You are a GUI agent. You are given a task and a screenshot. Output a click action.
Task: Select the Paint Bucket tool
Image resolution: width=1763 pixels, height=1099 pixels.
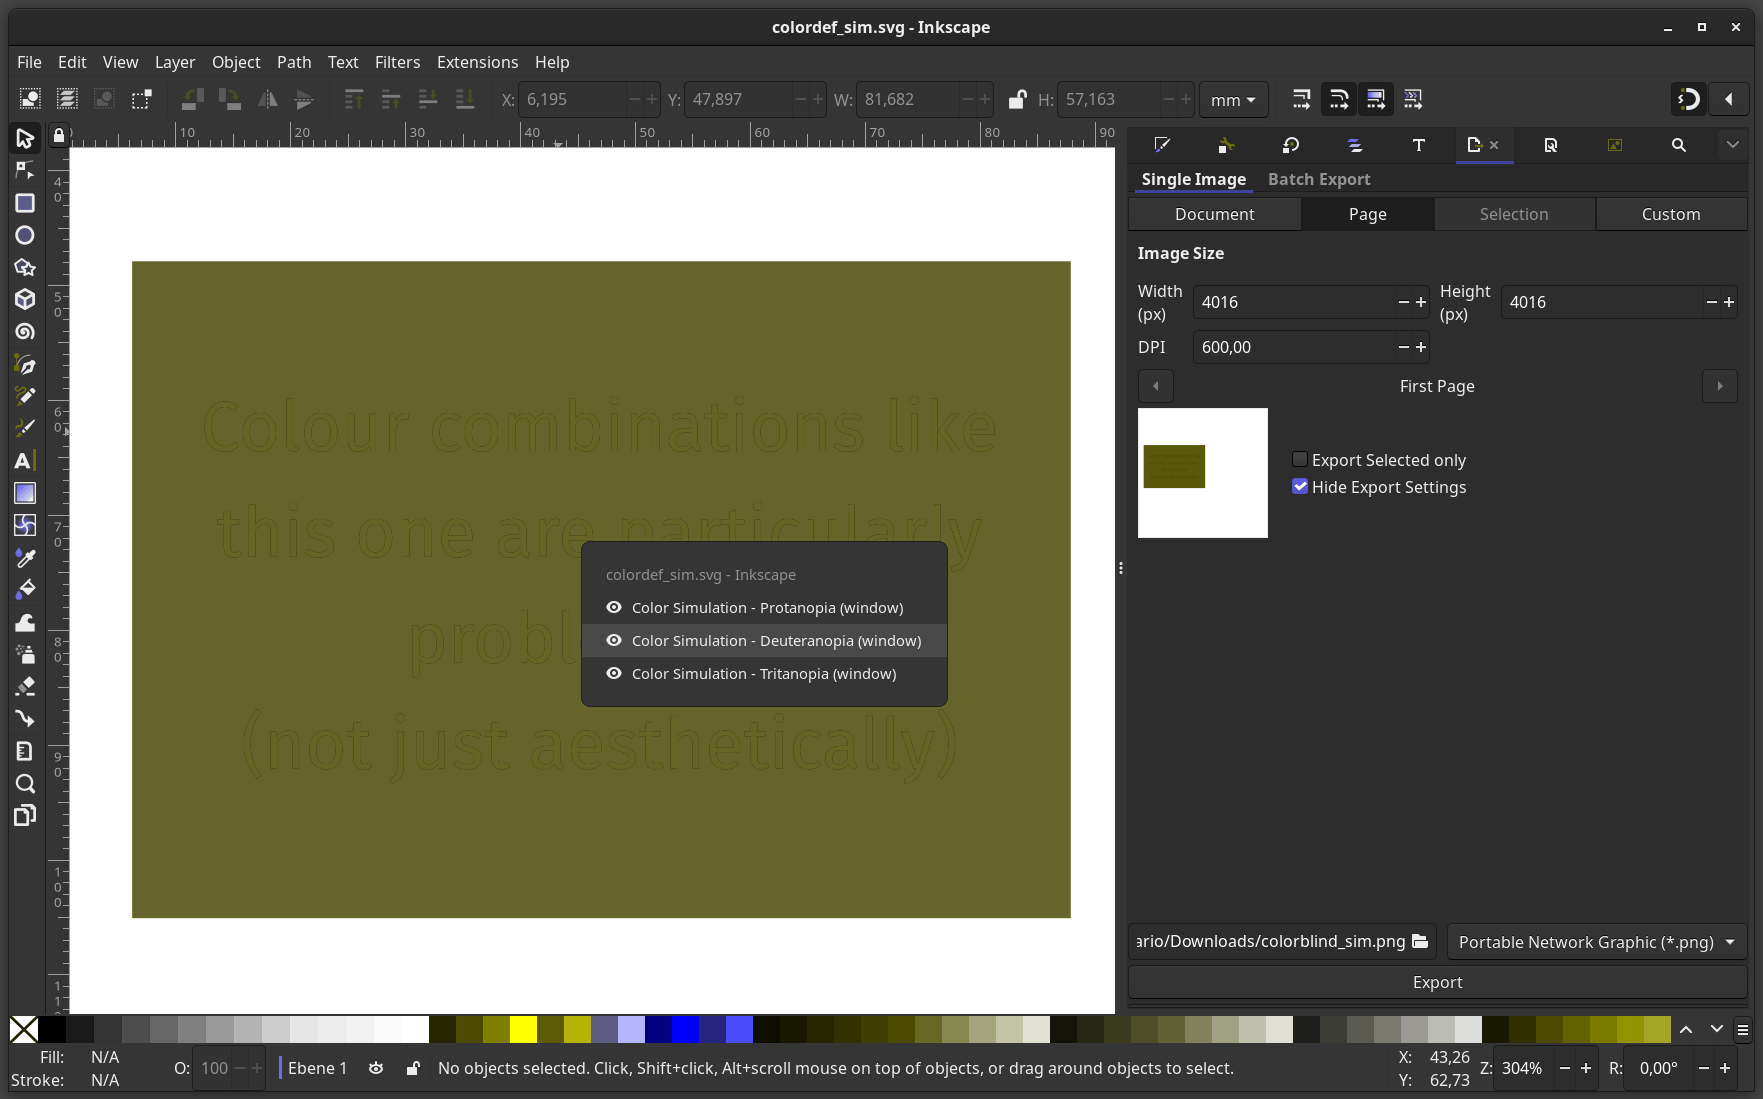(25, 589)
